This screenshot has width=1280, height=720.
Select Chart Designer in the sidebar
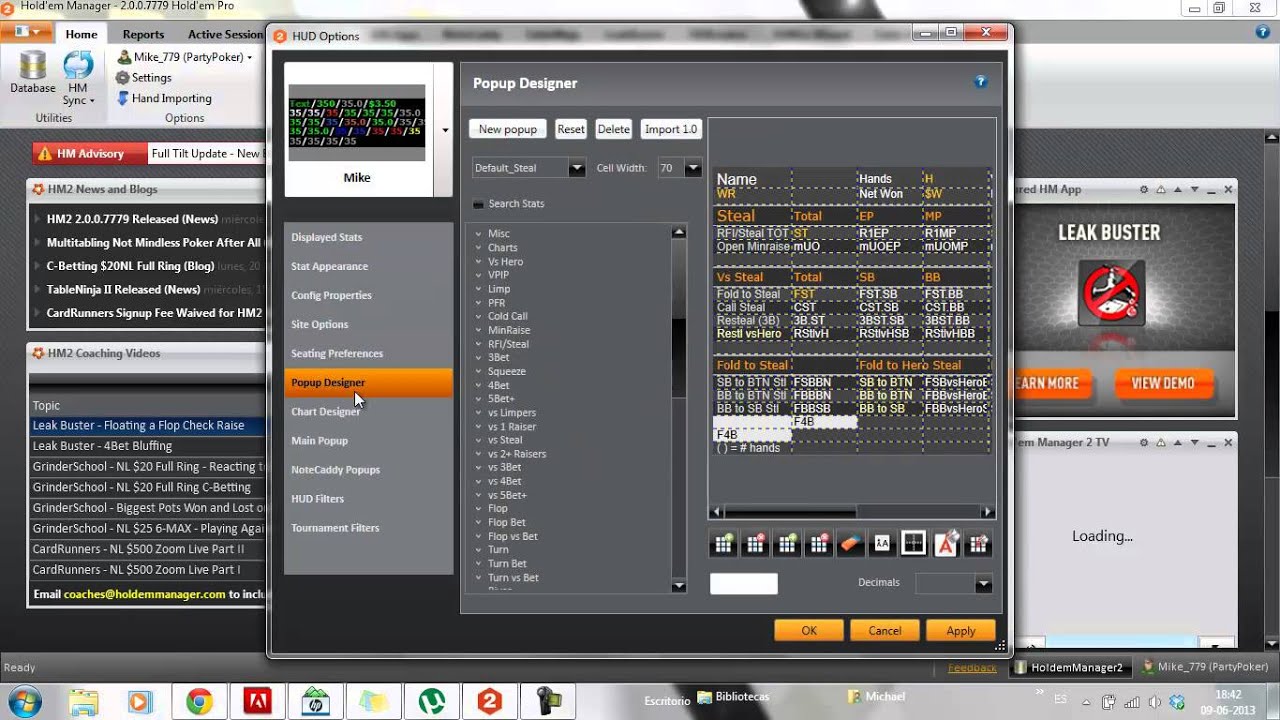[325, 412]
